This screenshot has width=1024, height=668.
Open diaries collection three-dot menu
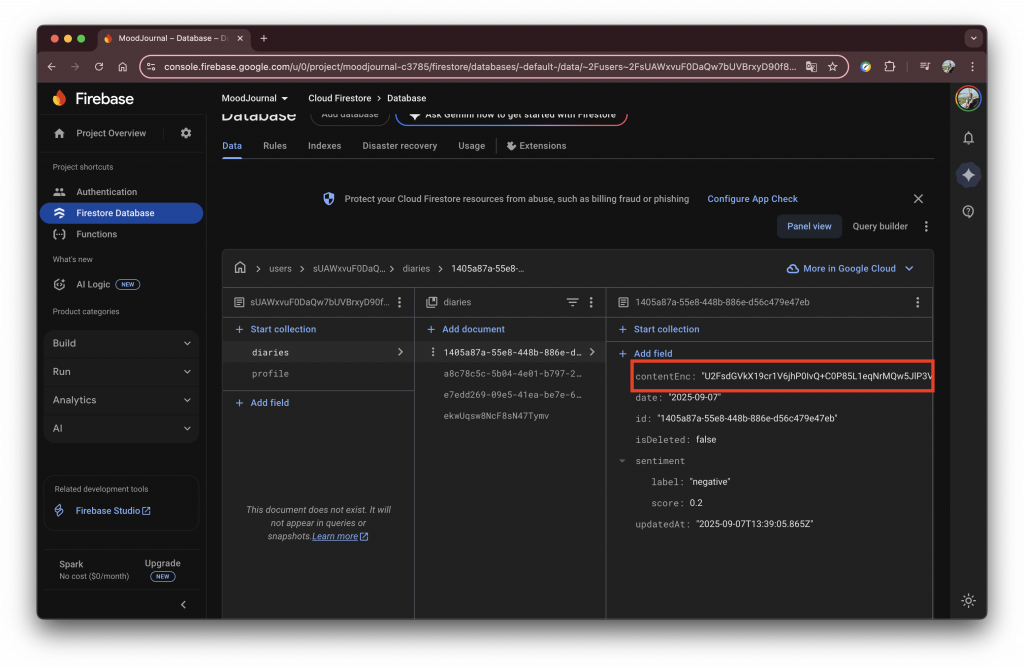pyautogui.click(x=591, y=302)
